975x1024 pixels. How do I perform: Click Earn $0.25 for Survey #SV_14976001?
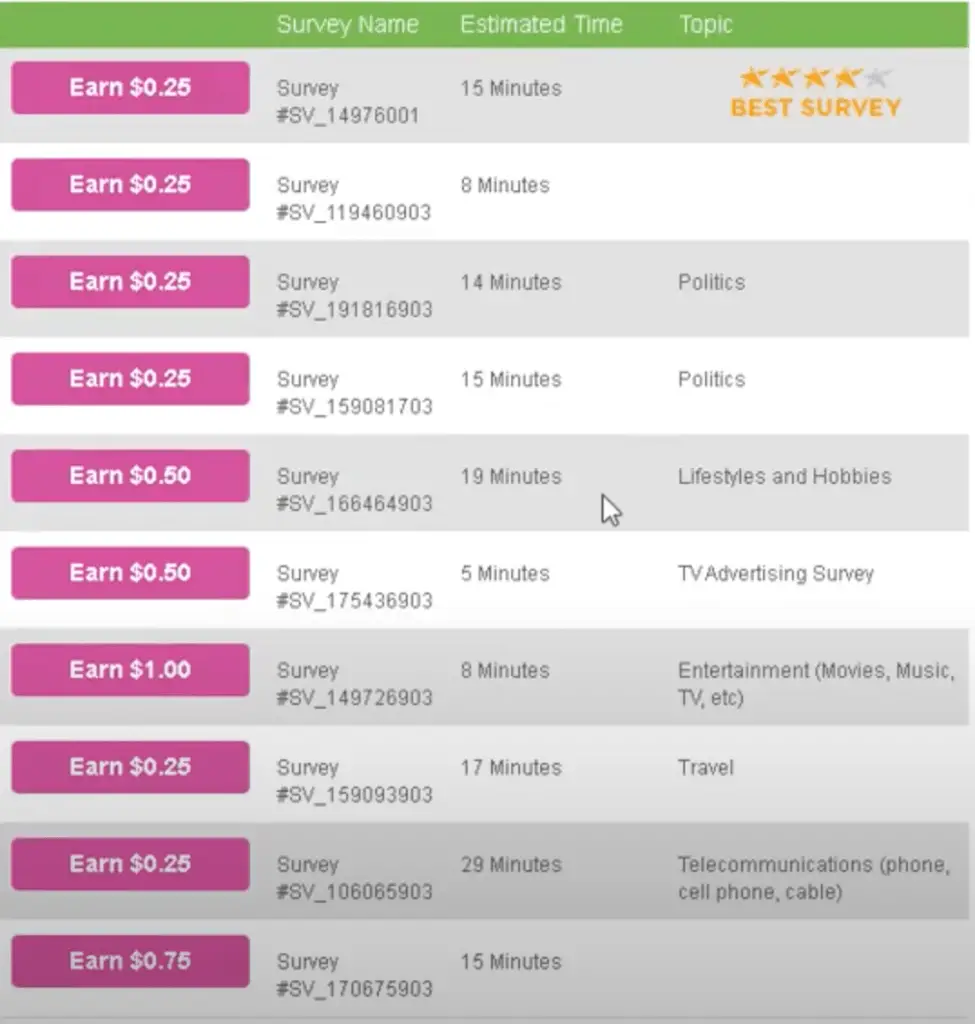[x=131, y=88]
